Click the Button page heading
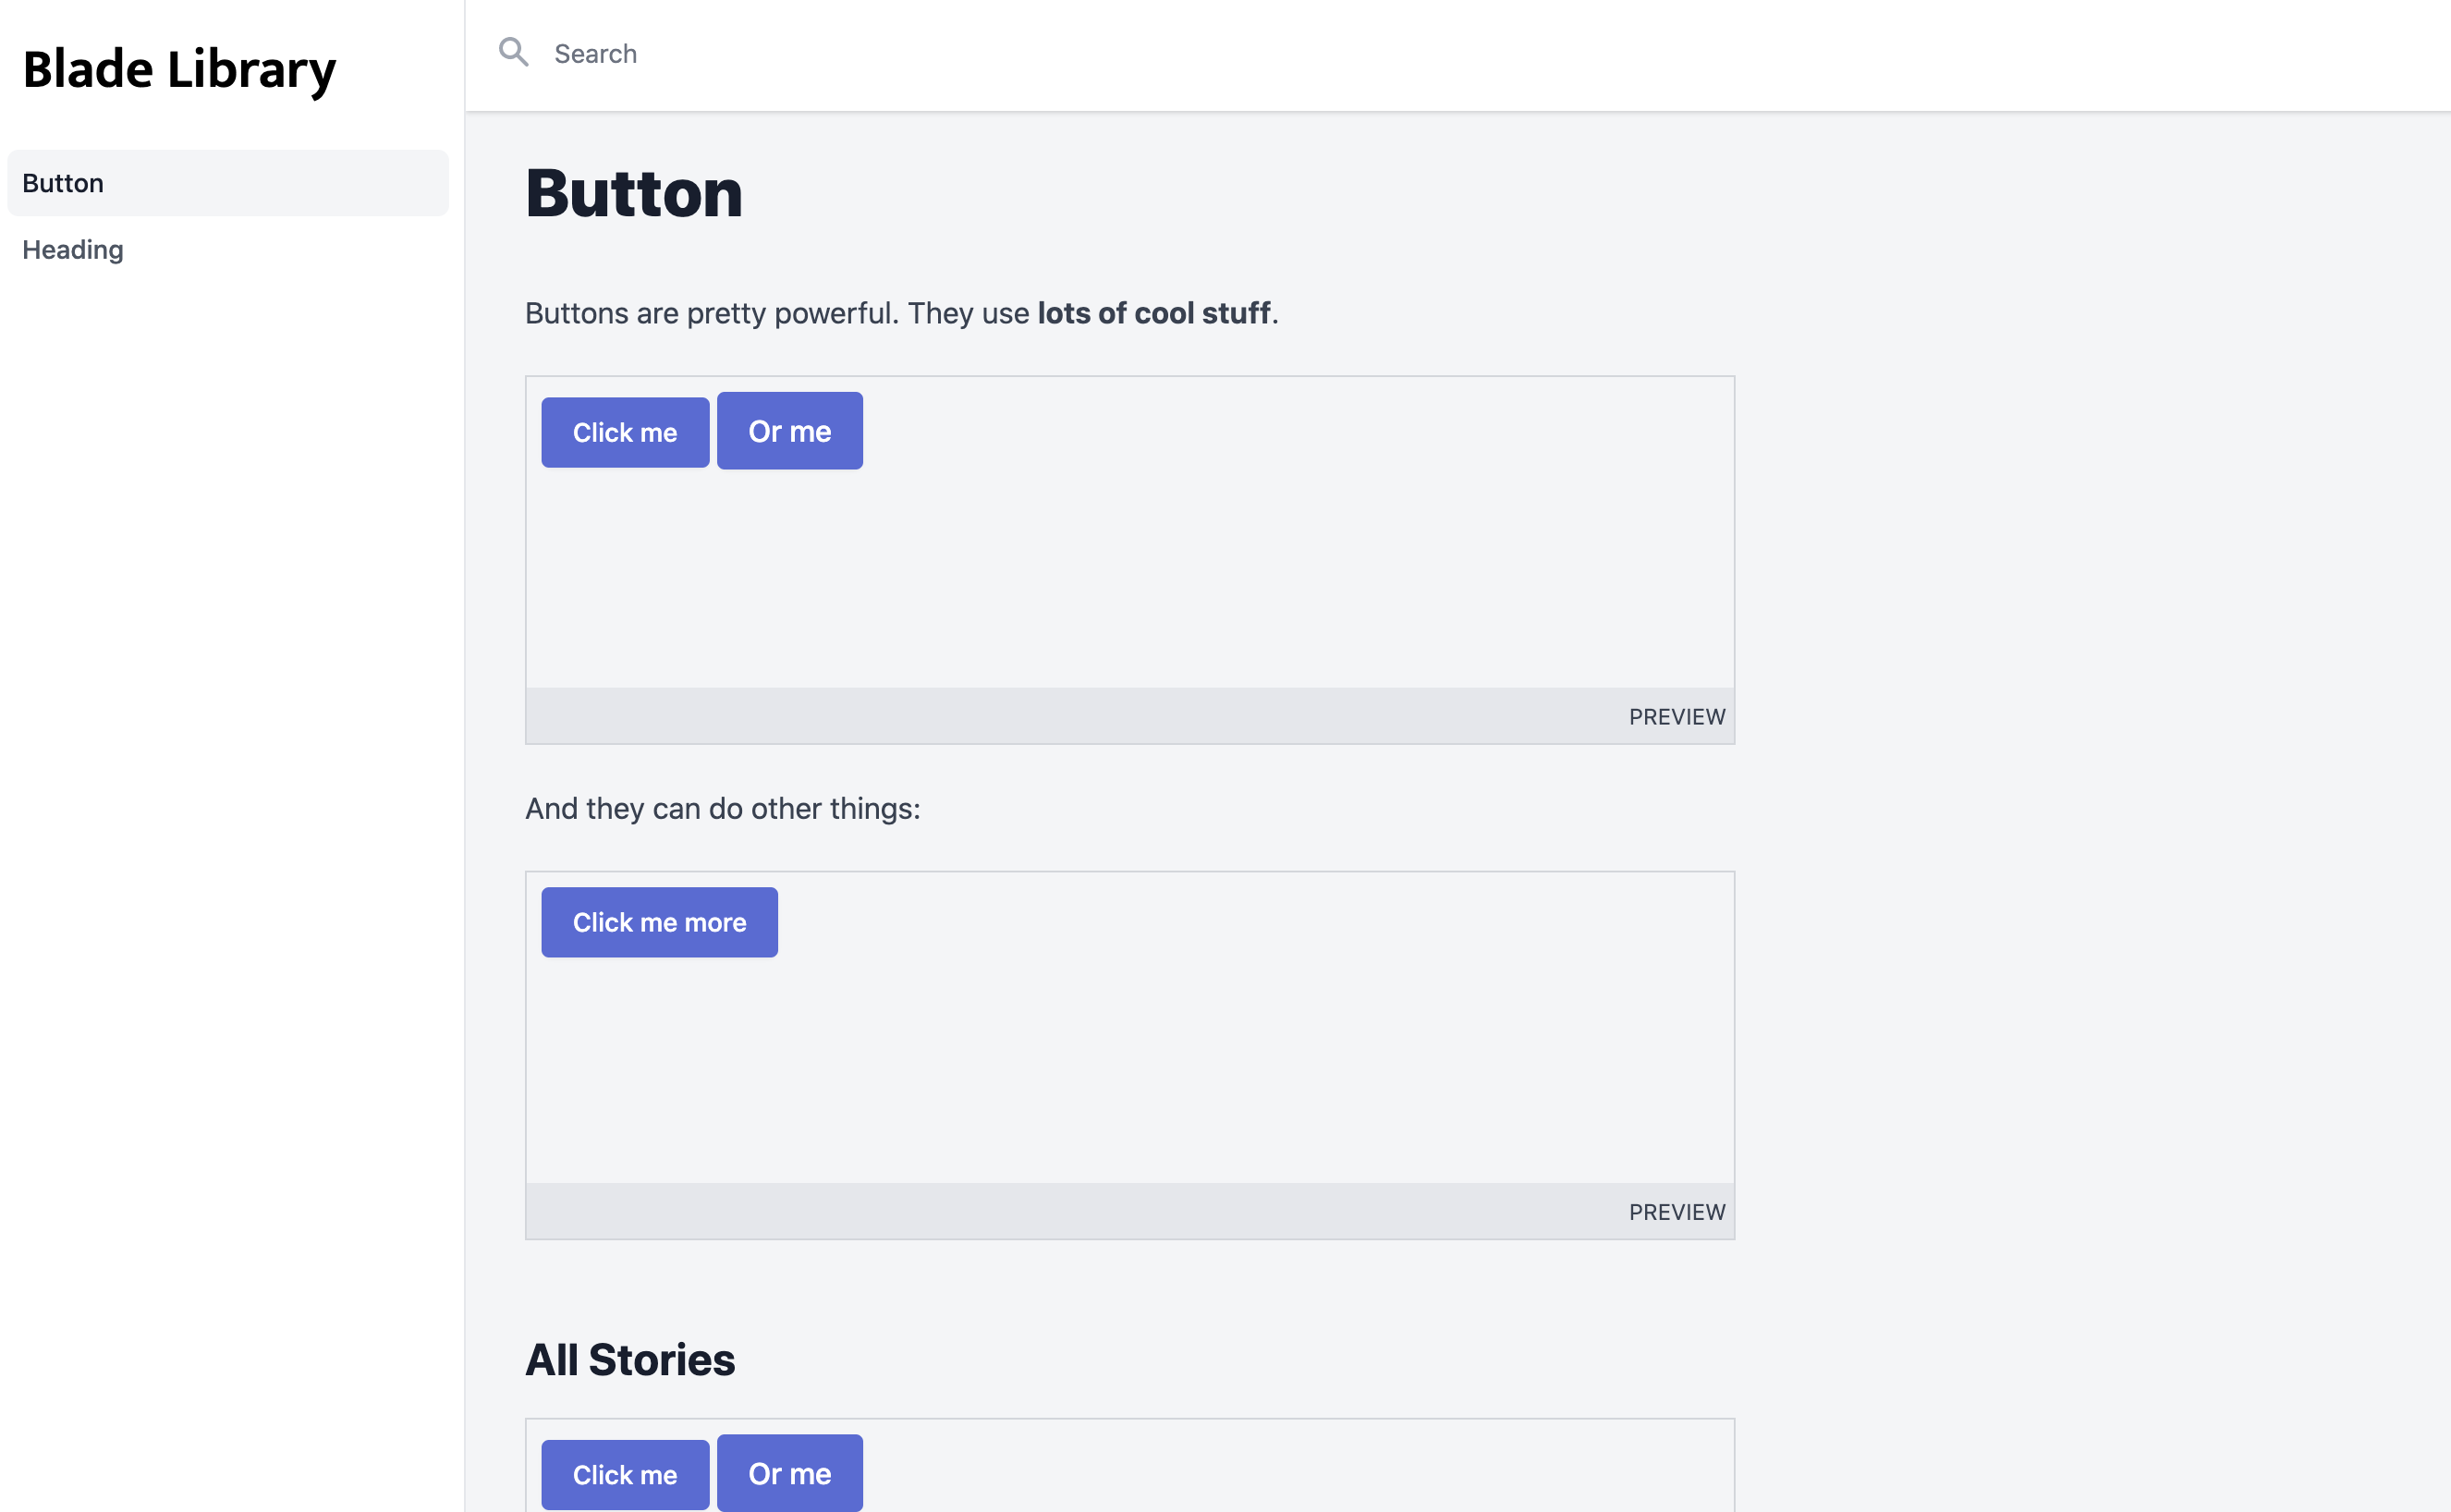The height and width of the screenshot is (1512, 2451). click(x=634, y=194)
